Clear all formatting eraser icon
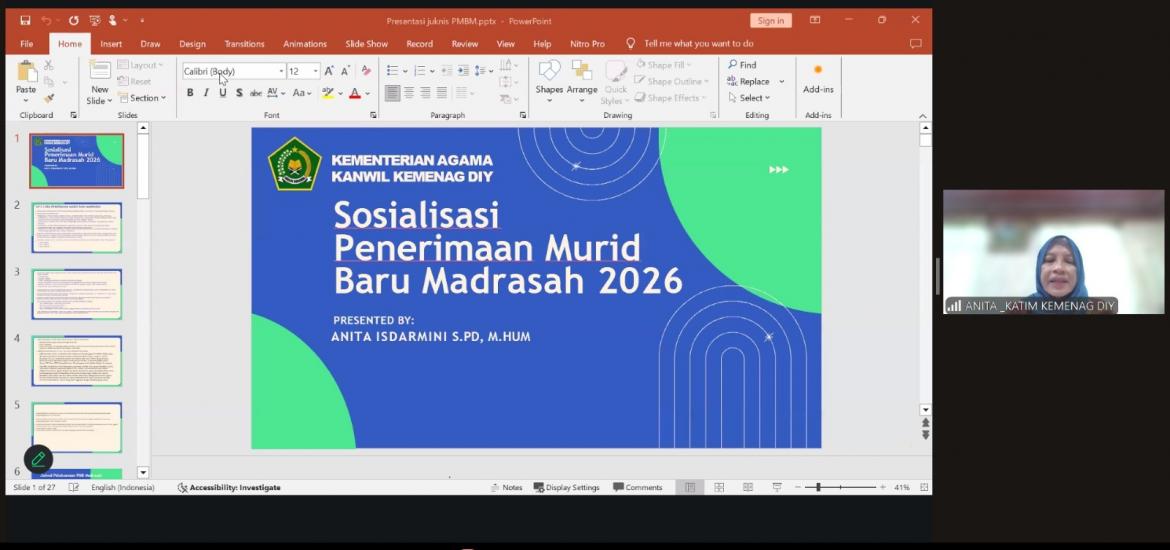The height and width of the screenshot is (550, 1170). point(366,71)
